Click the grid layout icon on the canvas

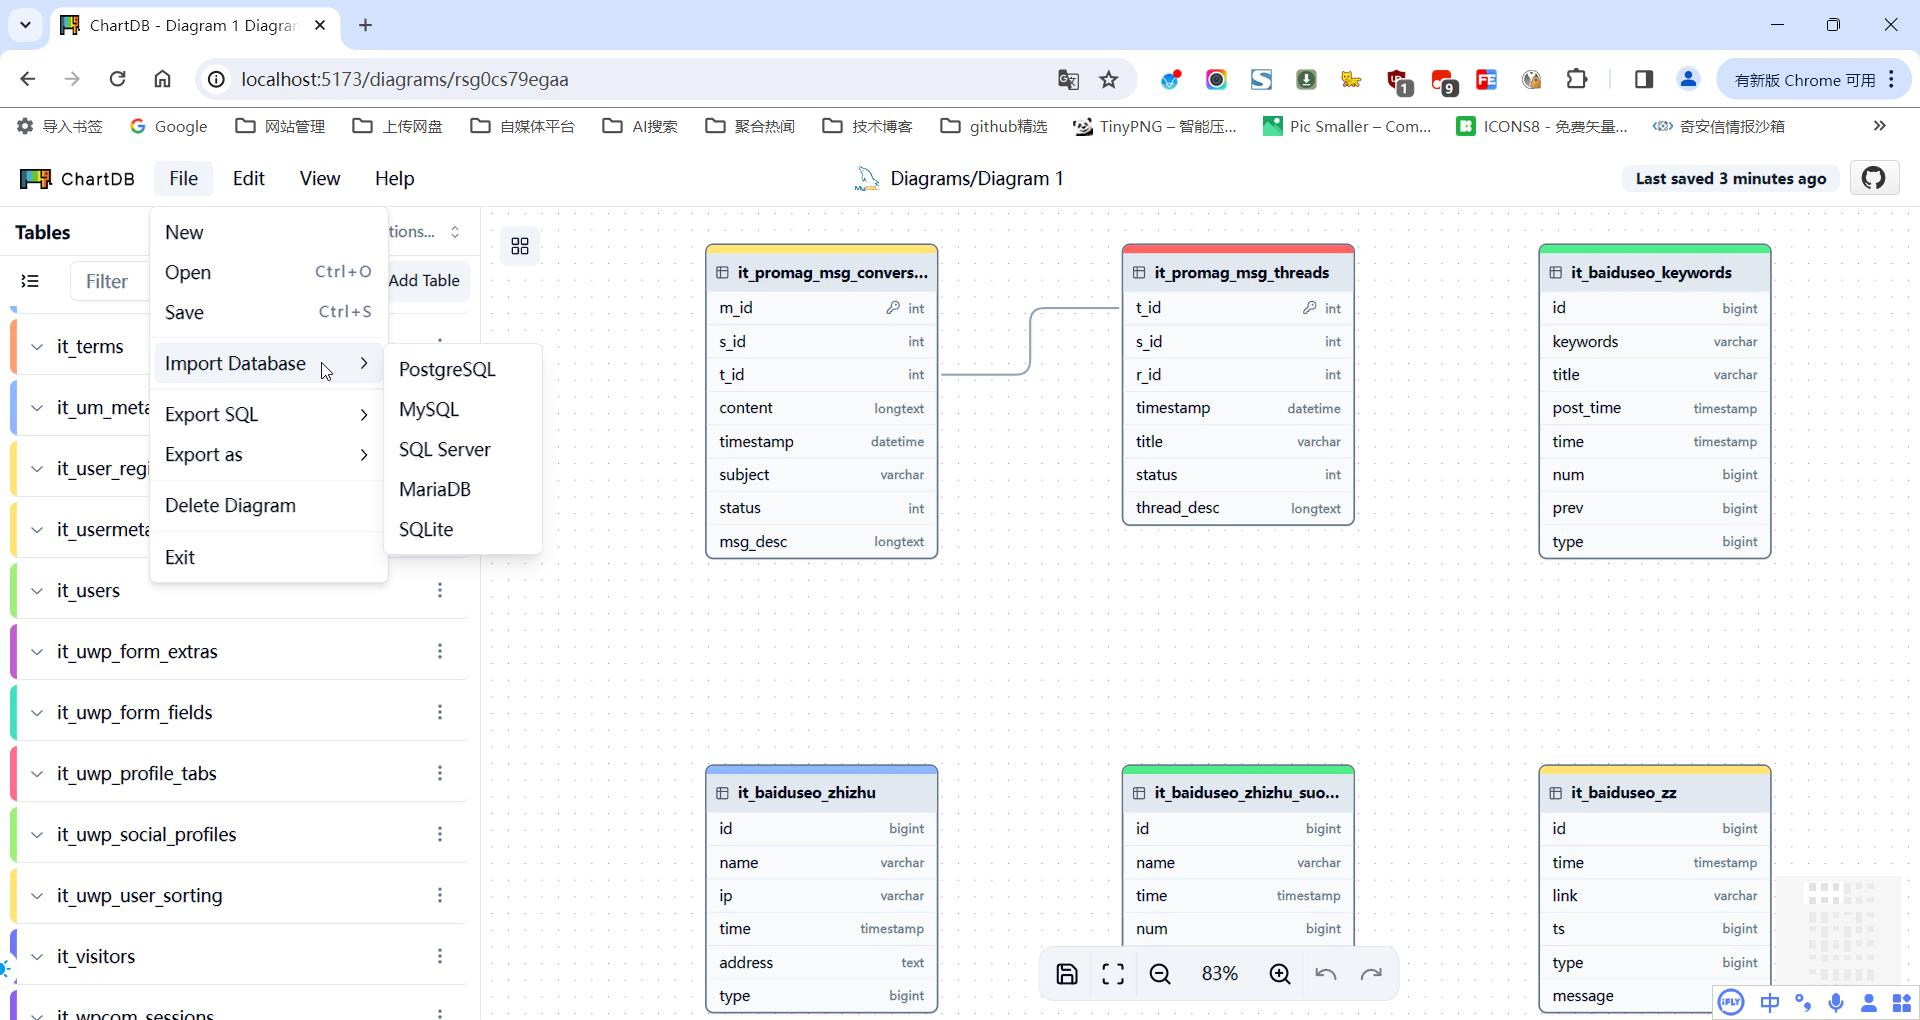click(x=519, y=245)
